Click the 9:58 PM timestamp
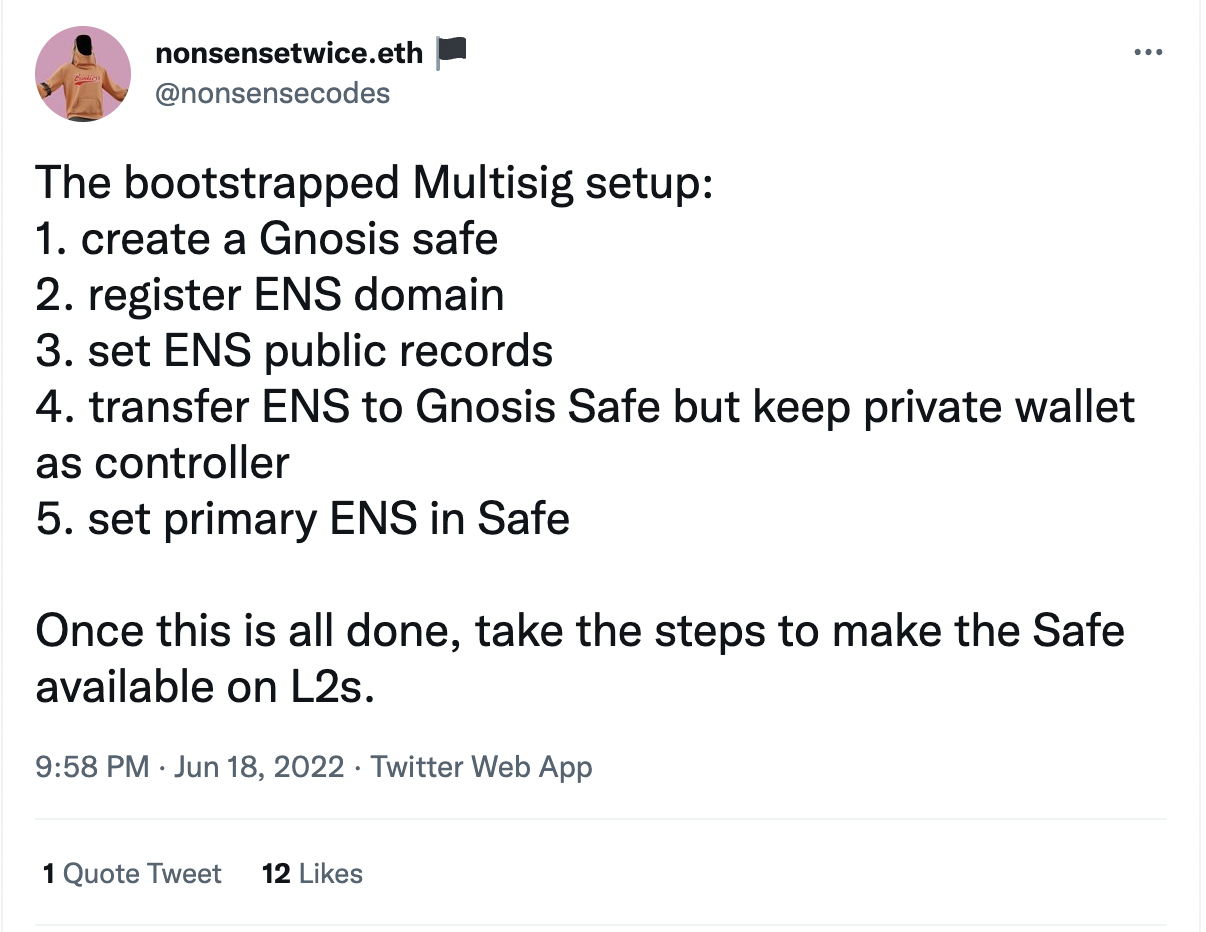The height and width of the screenshot is (932, 1206). pyautogui.click(x=92, y=767)
